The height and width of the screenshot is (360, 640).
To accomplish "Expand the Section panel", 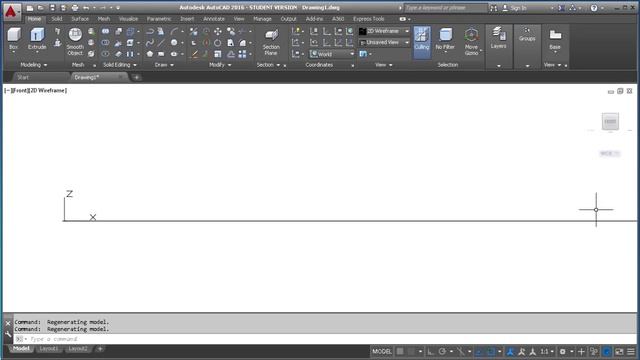I will pyautogui.click(x=268, y=65).
